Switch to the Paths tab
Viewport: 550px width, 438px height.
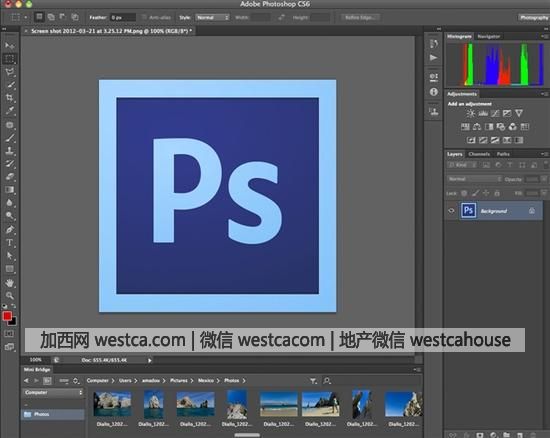(x=503, y=154)
